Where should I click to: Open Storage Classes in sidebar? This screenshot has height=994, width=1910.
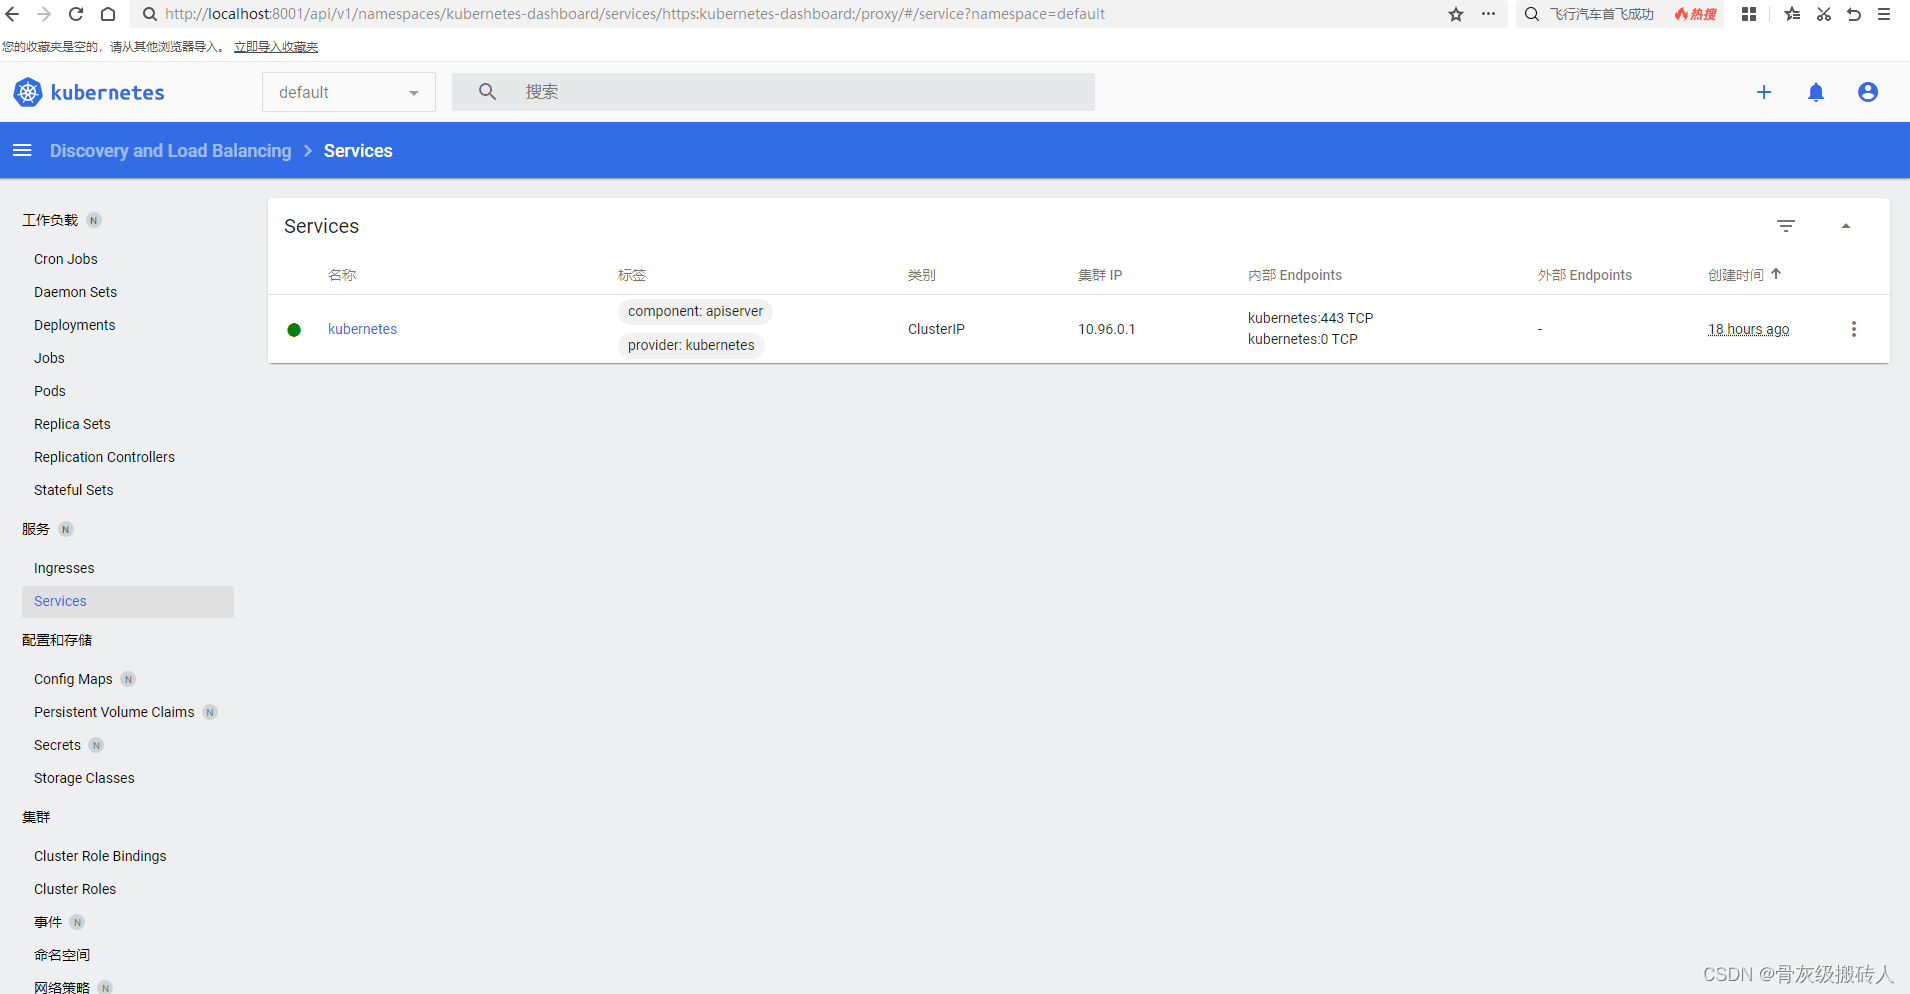point(84,778)
